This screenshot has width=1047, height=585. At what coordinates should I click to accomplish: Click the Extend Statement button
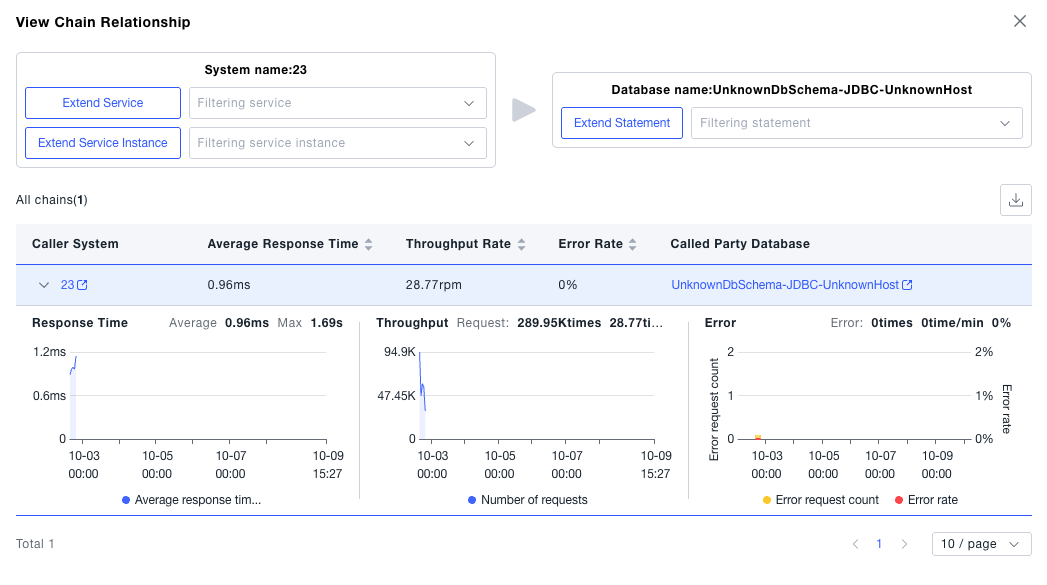pos(622,123)
